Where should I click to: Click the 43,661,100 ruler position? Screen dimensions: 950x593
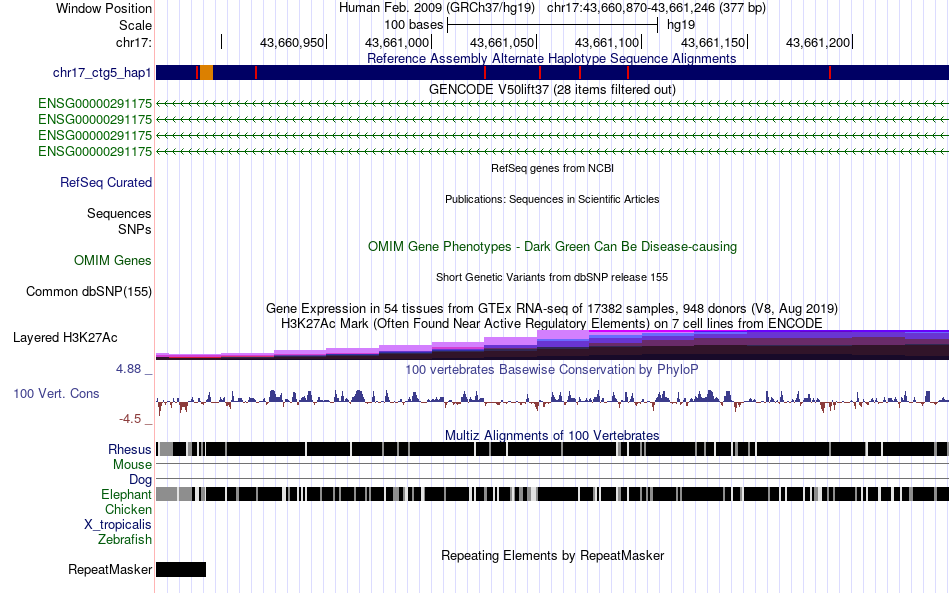(607, 42)
